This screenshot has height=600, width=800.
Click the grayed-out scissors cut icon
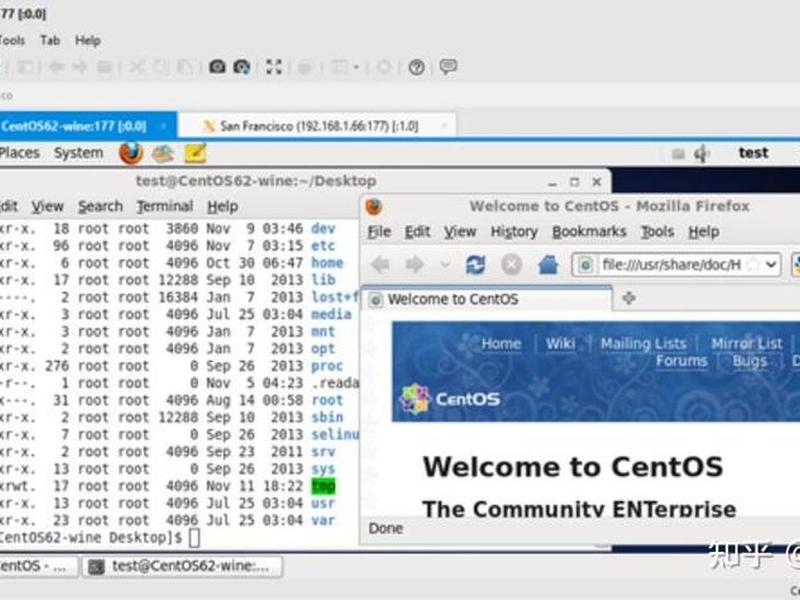click(137, 67)
